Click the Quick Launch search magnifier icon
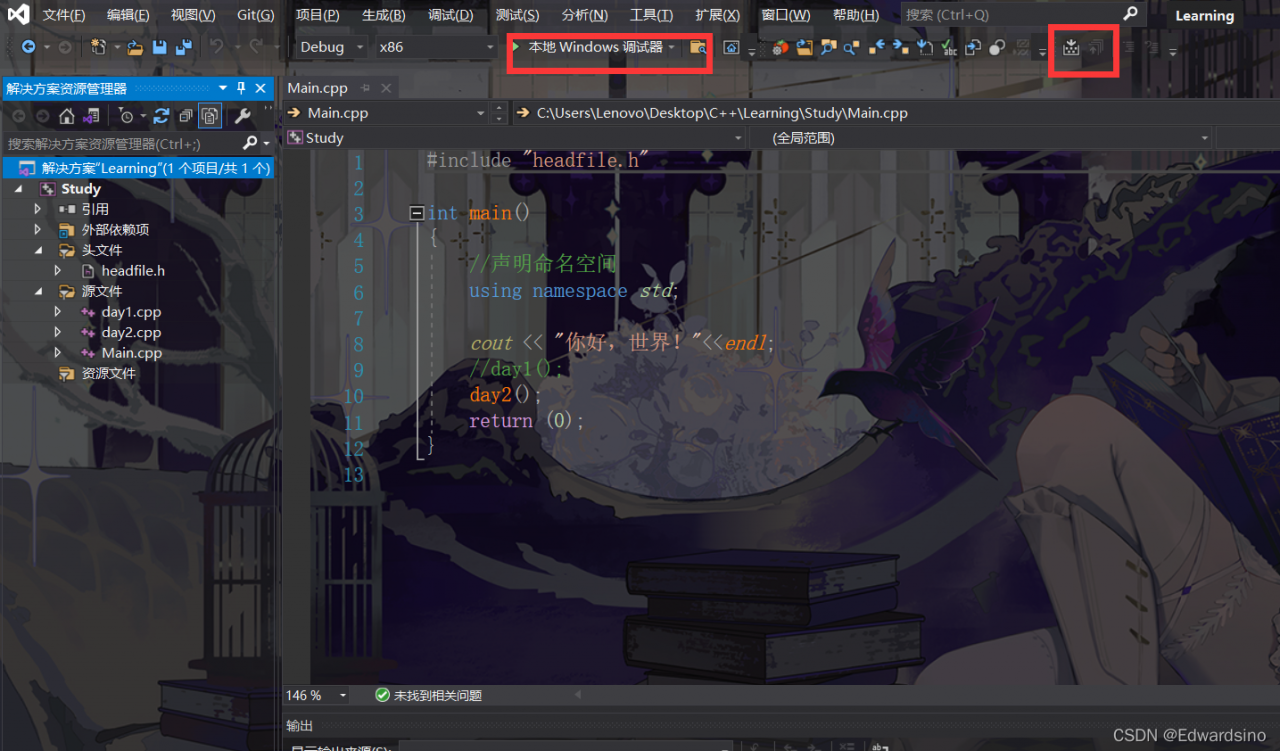1280x751 pixels. pyautogui.click(x=1130, y=14)
